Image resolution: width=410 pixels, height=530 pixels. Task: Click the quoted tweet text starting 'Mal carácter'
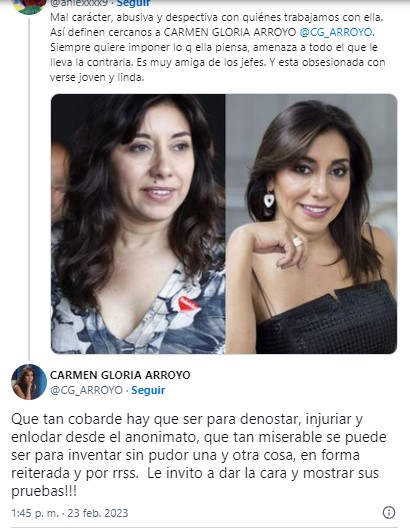218,47
